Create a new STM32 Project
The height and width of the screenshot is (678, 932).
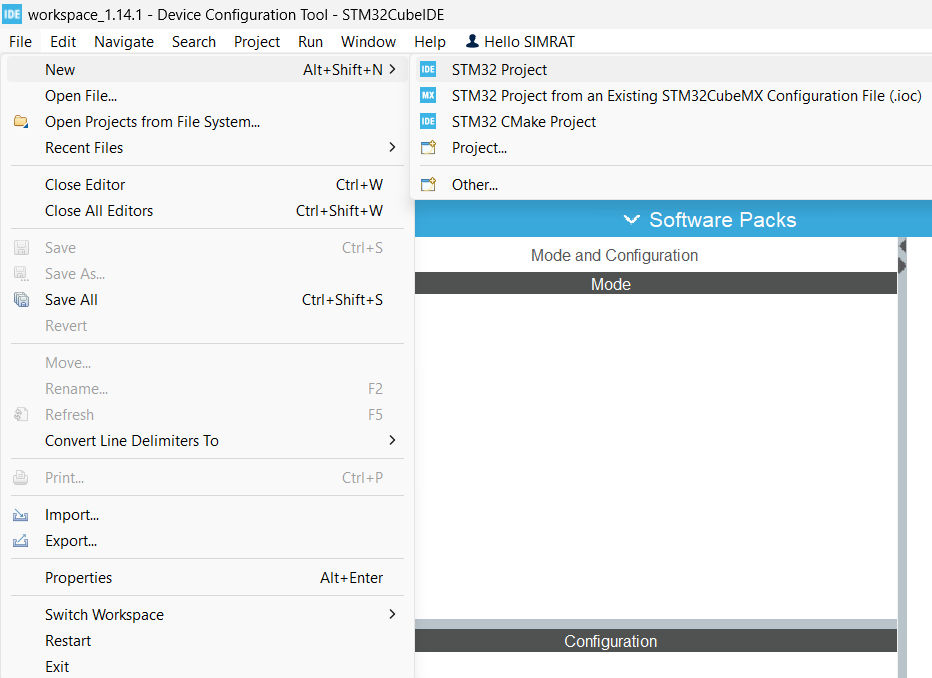[x=672, y=70]
